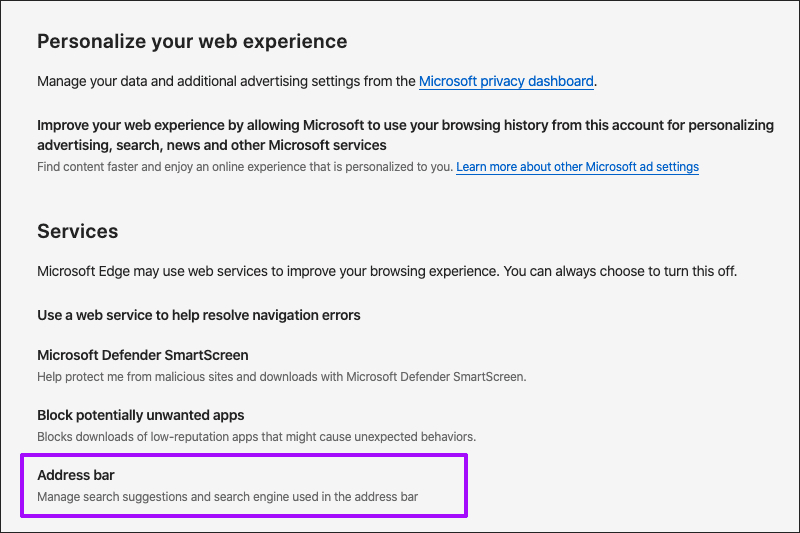Click the Find content faster description text
Screen dimensions: 800x533
click(x=245, y=167)
